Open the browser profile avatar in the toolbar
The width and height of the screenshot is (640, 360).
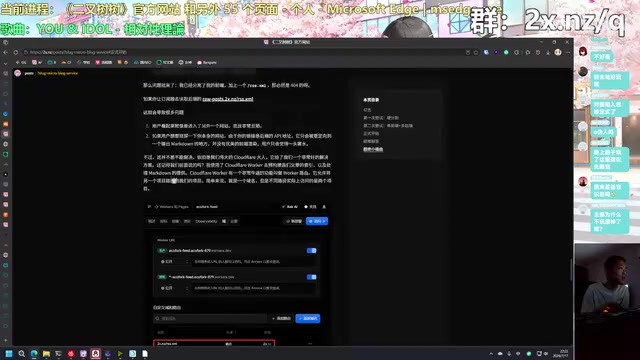[x=558, y=52]
